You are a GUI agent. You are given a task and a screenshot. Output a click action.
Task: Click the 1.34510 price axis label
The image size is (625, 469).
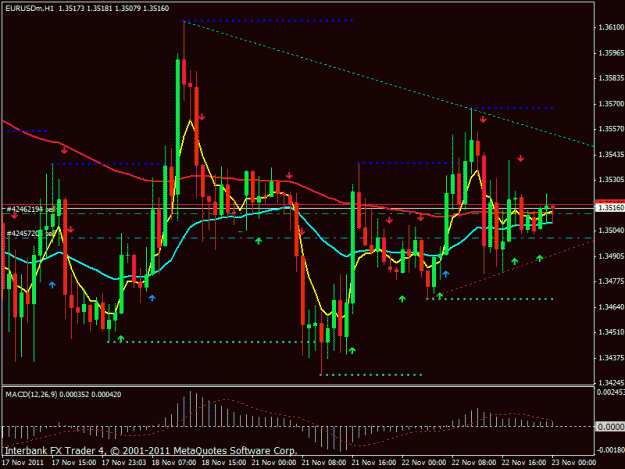611,332
